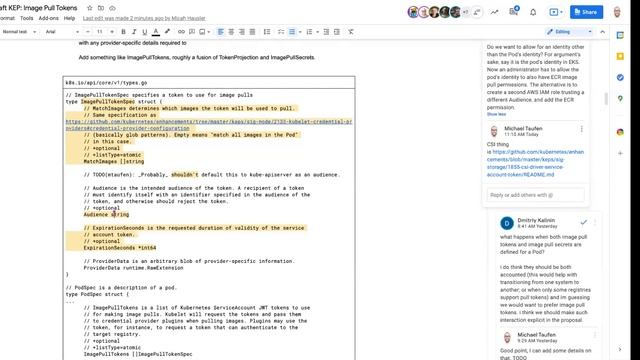This screenshot has height=360, width=640.
Task: Click Show less in the comment
Action: point(496,114)
